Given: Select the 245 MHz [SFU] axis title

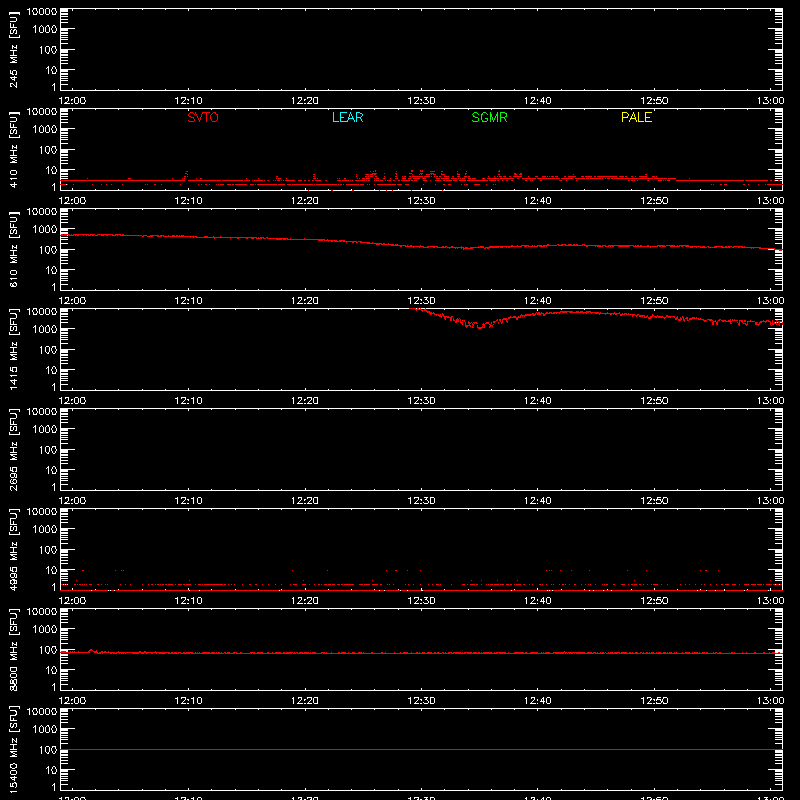Looking at the screenshot, I should click(x=13, y=49).
